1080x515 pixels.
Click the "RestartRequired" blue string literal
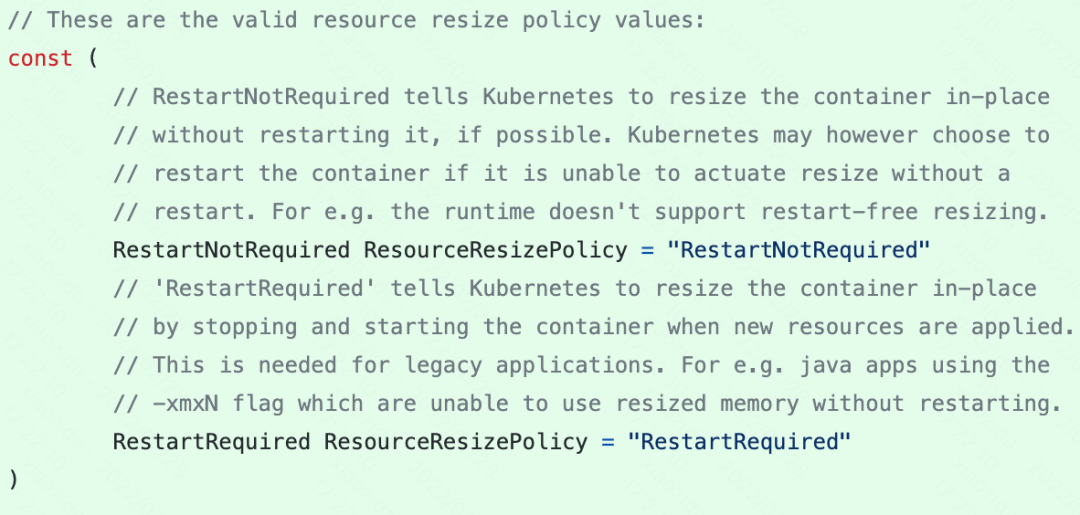point(738,441)
